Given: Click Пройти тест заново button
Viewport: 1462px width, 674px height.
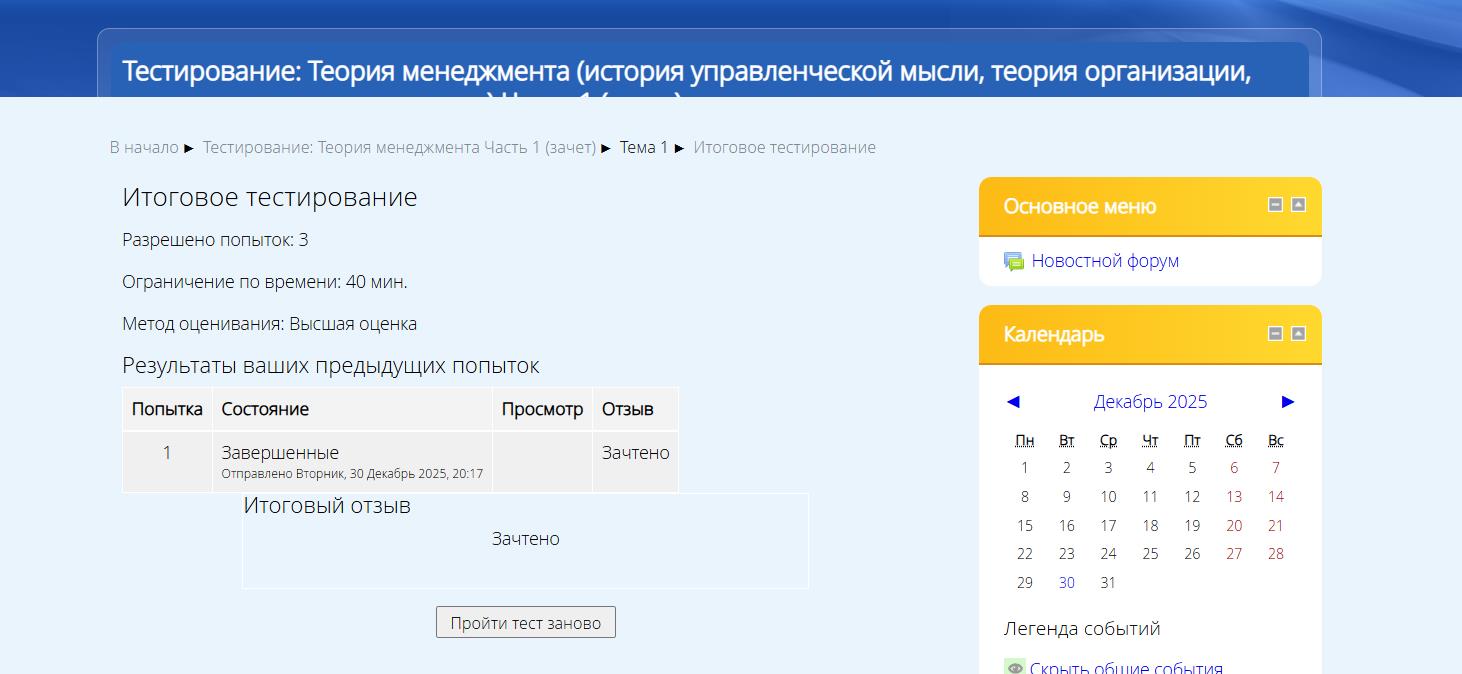Looking at the screenshot, I should [526, 622].
